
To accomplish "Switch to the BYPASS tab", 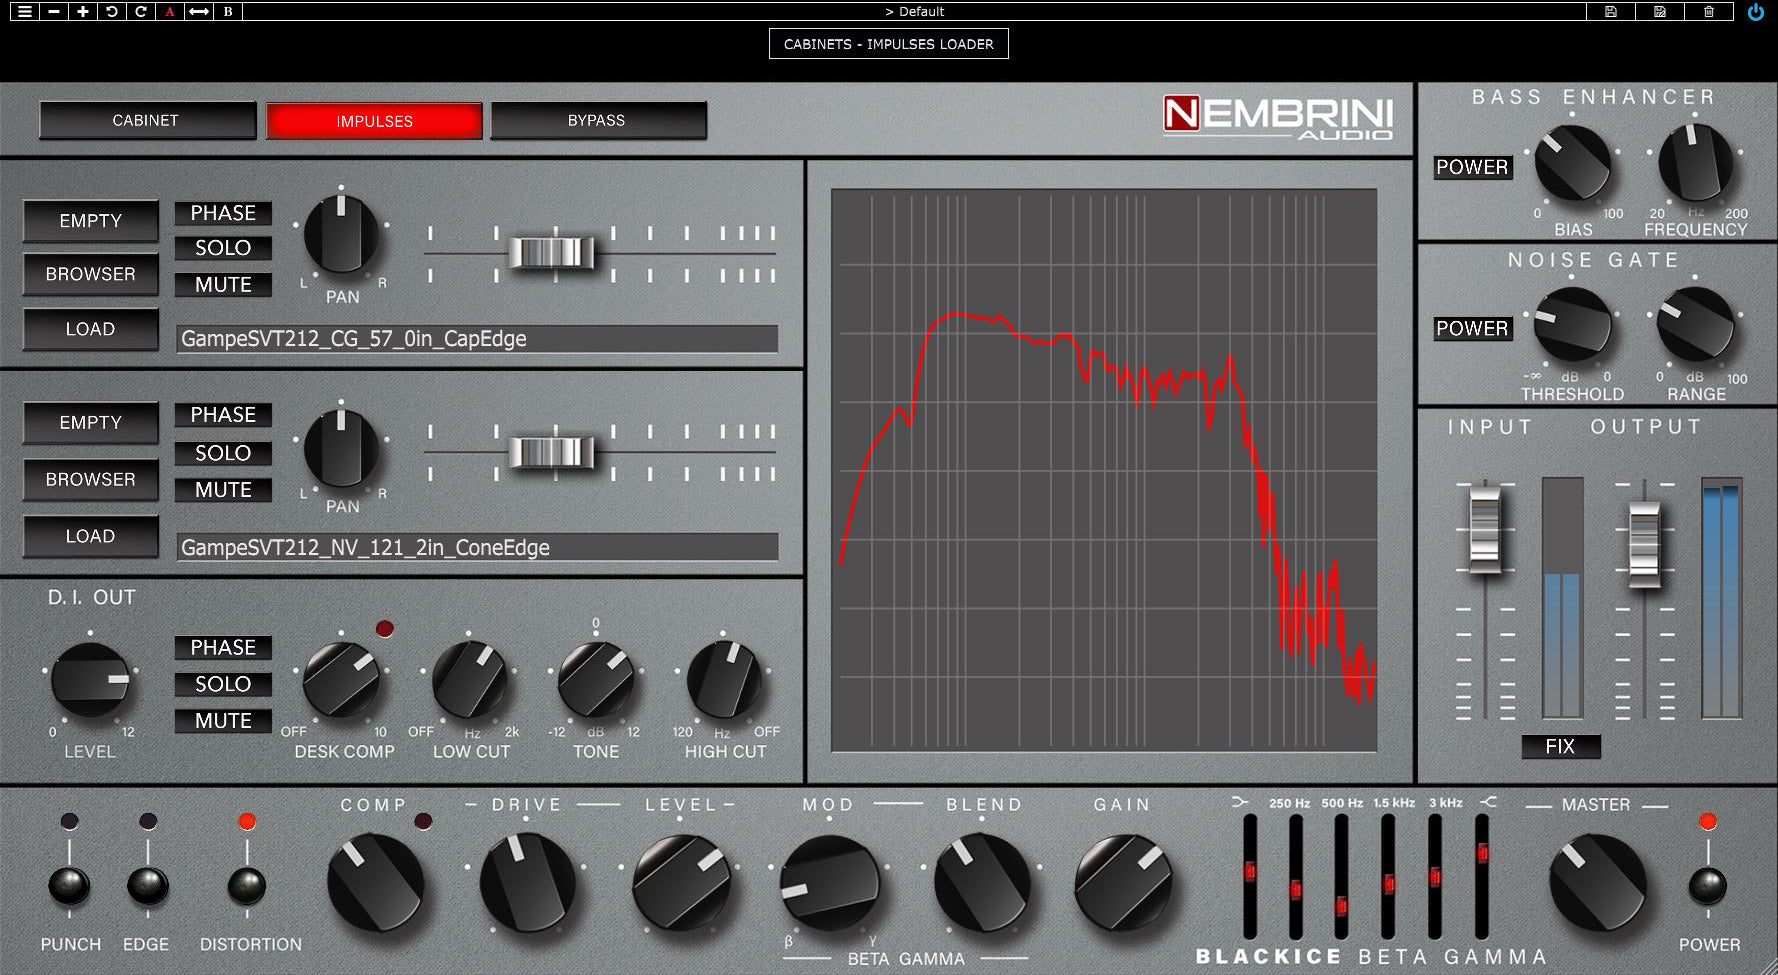I will click(x=598, y=120).
